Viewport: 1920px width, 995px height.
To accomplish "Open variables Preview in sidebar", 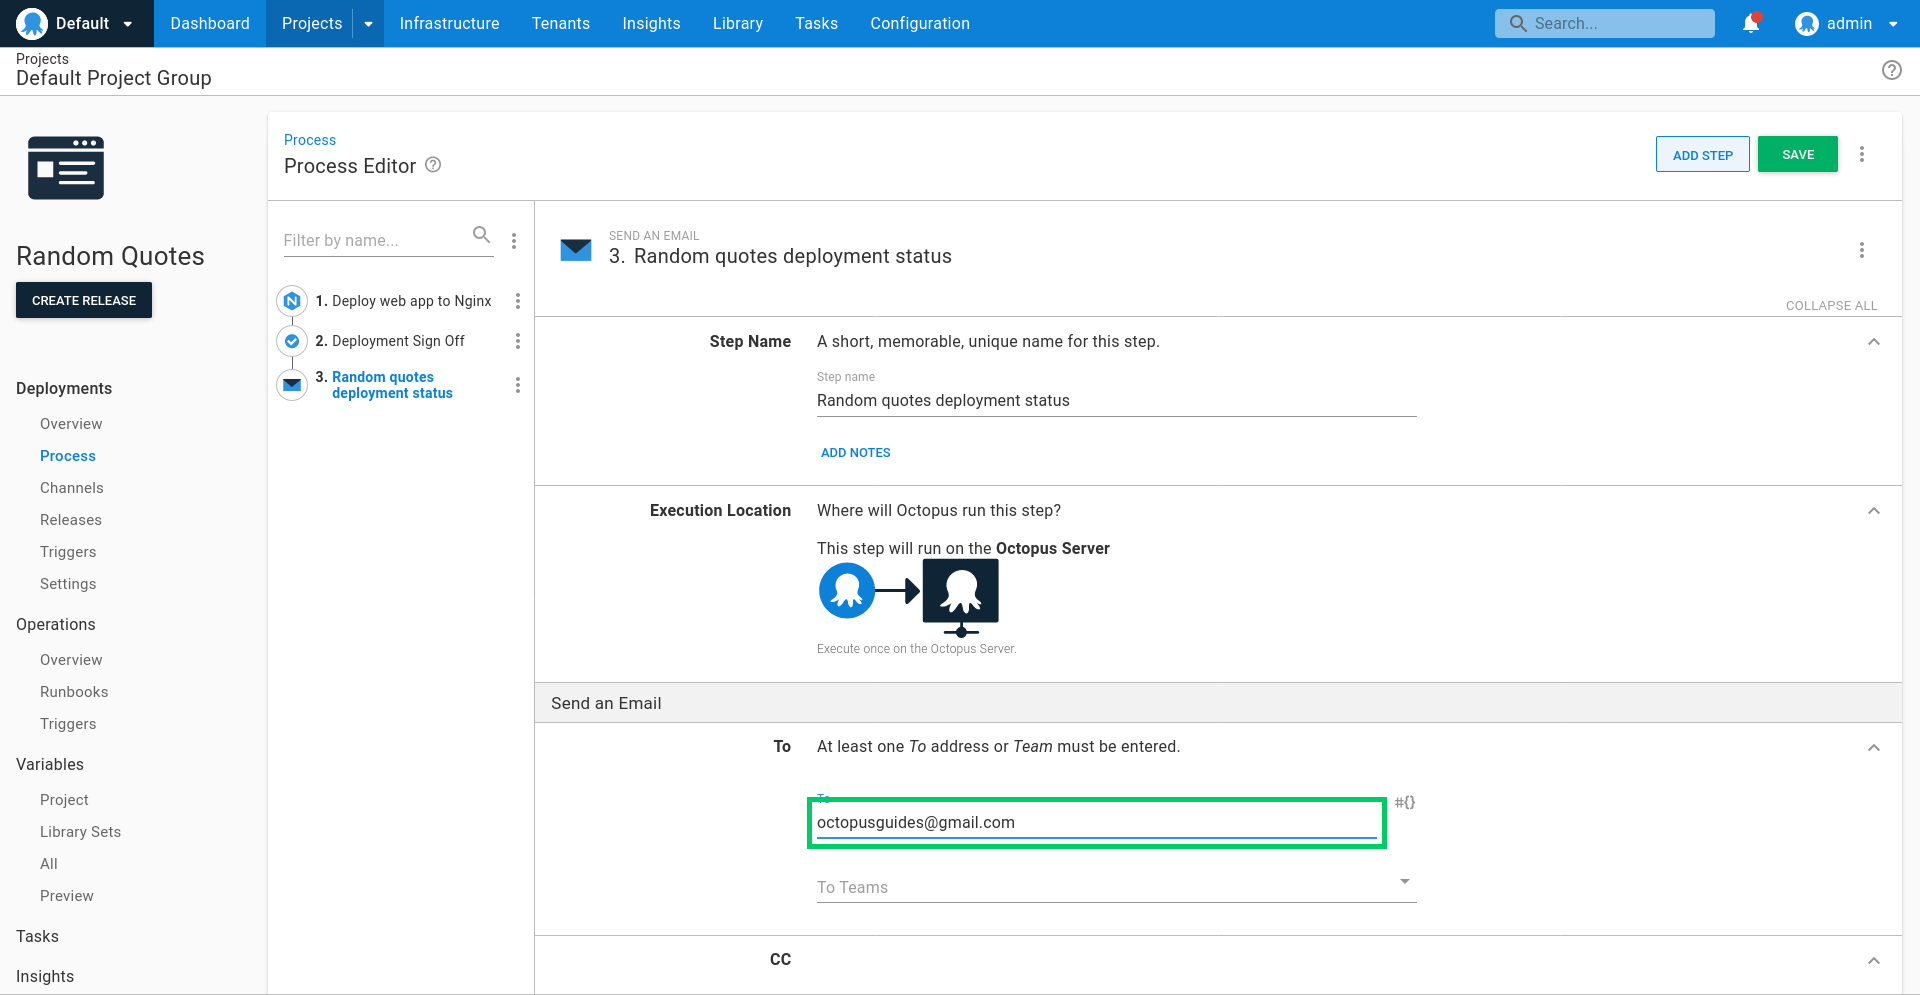I will 67,896.
